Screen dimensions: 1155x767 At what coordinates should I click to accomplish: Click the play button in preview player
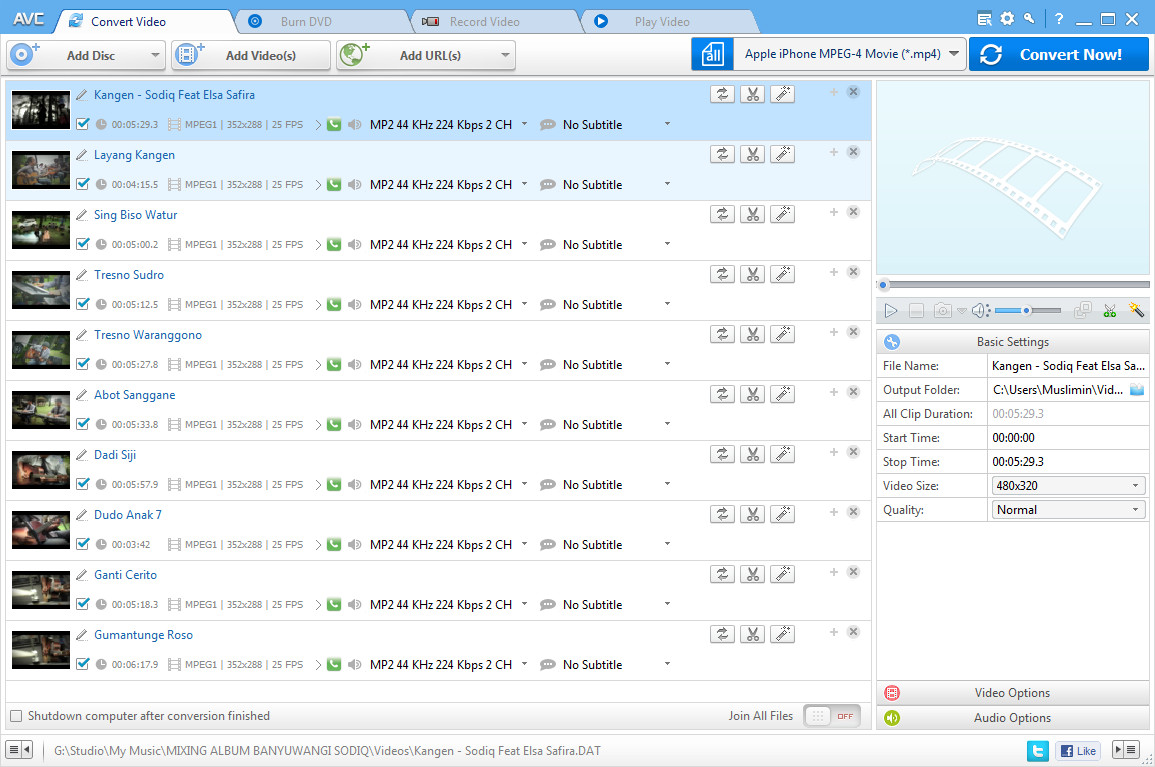coord(891,311)
